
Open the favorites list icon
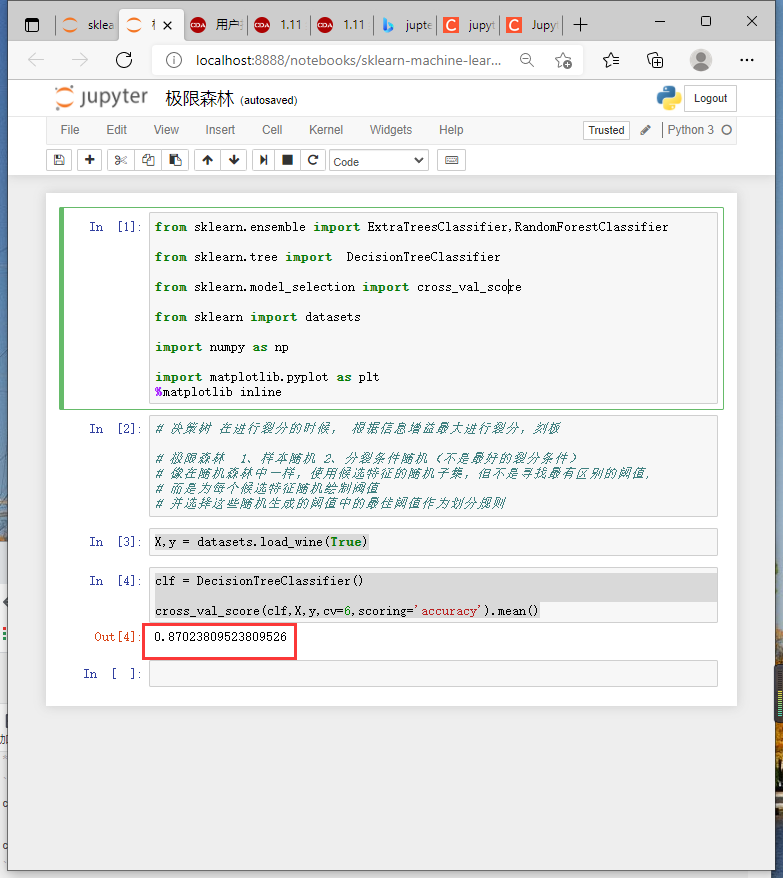(x=611, y=60)
